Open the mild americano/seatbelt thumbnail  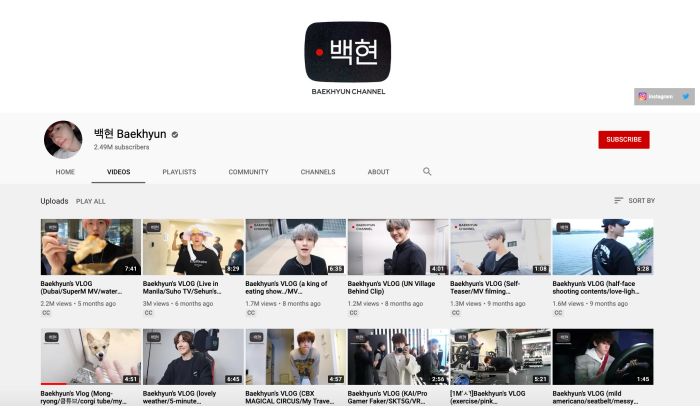click(603, 357)
